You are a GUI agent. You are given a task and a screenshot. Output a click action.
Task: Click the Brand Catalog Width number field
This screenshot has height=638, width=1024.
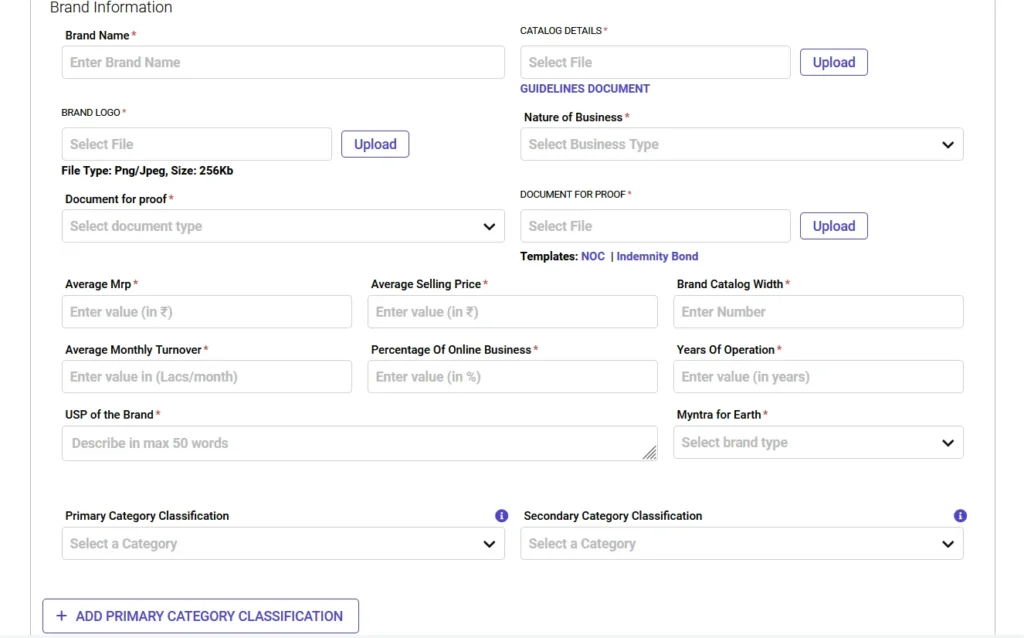pyautogui.click(x=817, y=312)
